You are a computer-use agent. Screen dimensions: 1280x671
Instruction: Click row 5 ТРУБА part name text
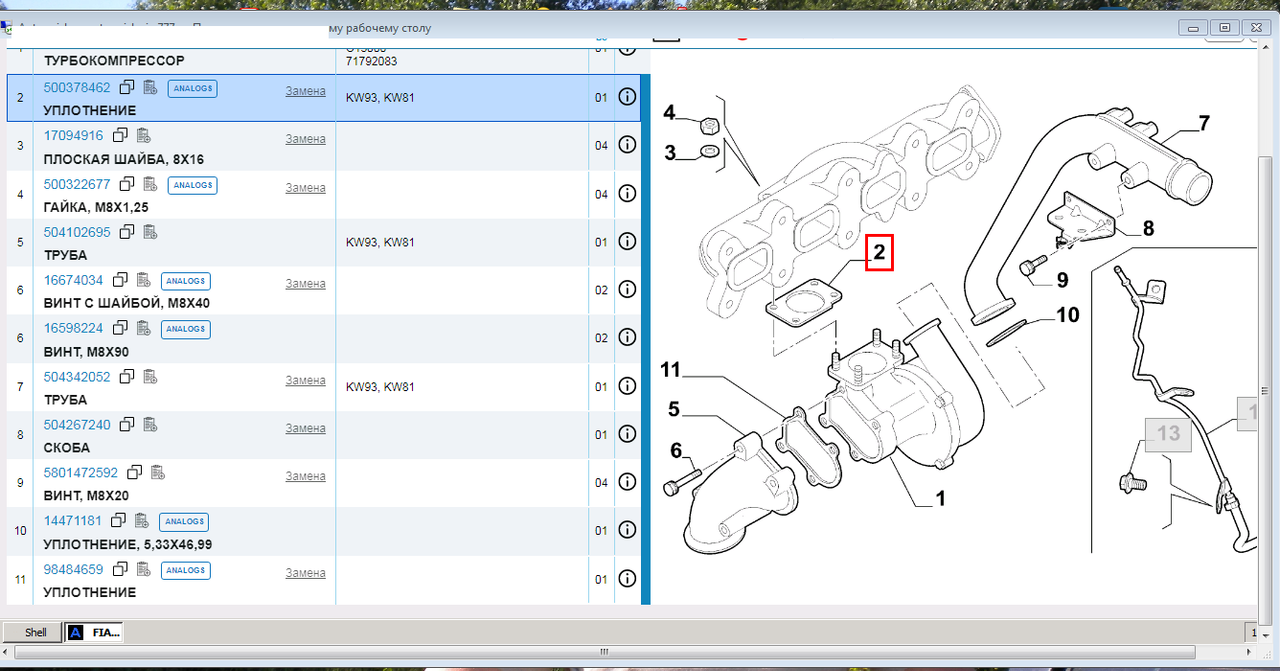point(65,255)
